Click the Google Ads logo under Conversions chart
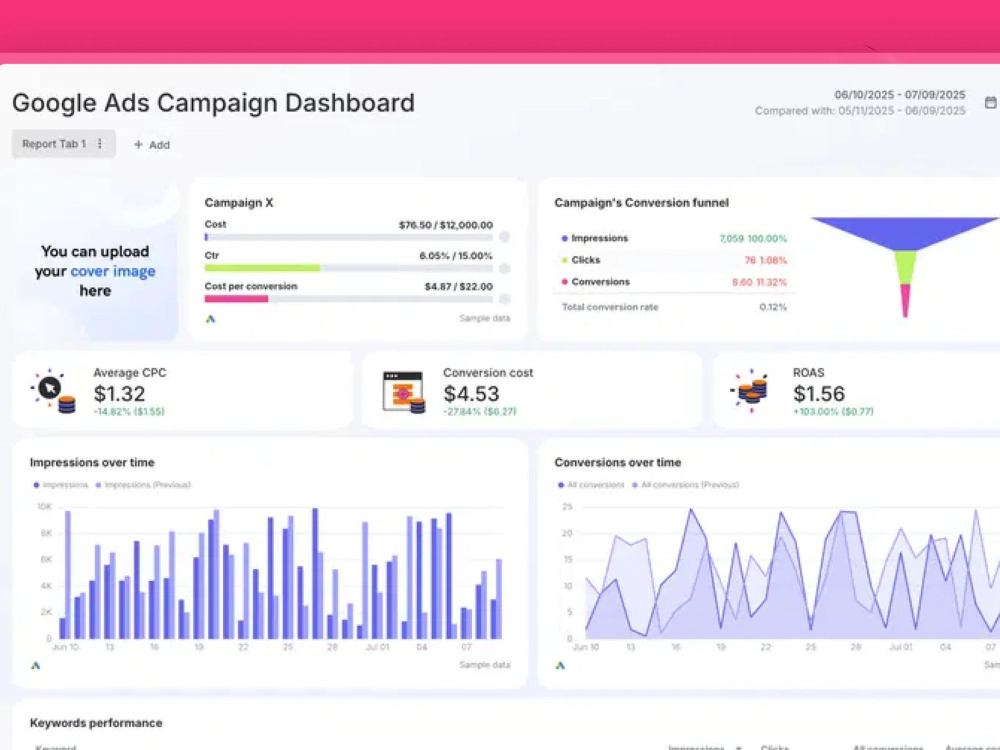Image resolution: width=1000 pixels, height=750 pixels. (560, 665)
